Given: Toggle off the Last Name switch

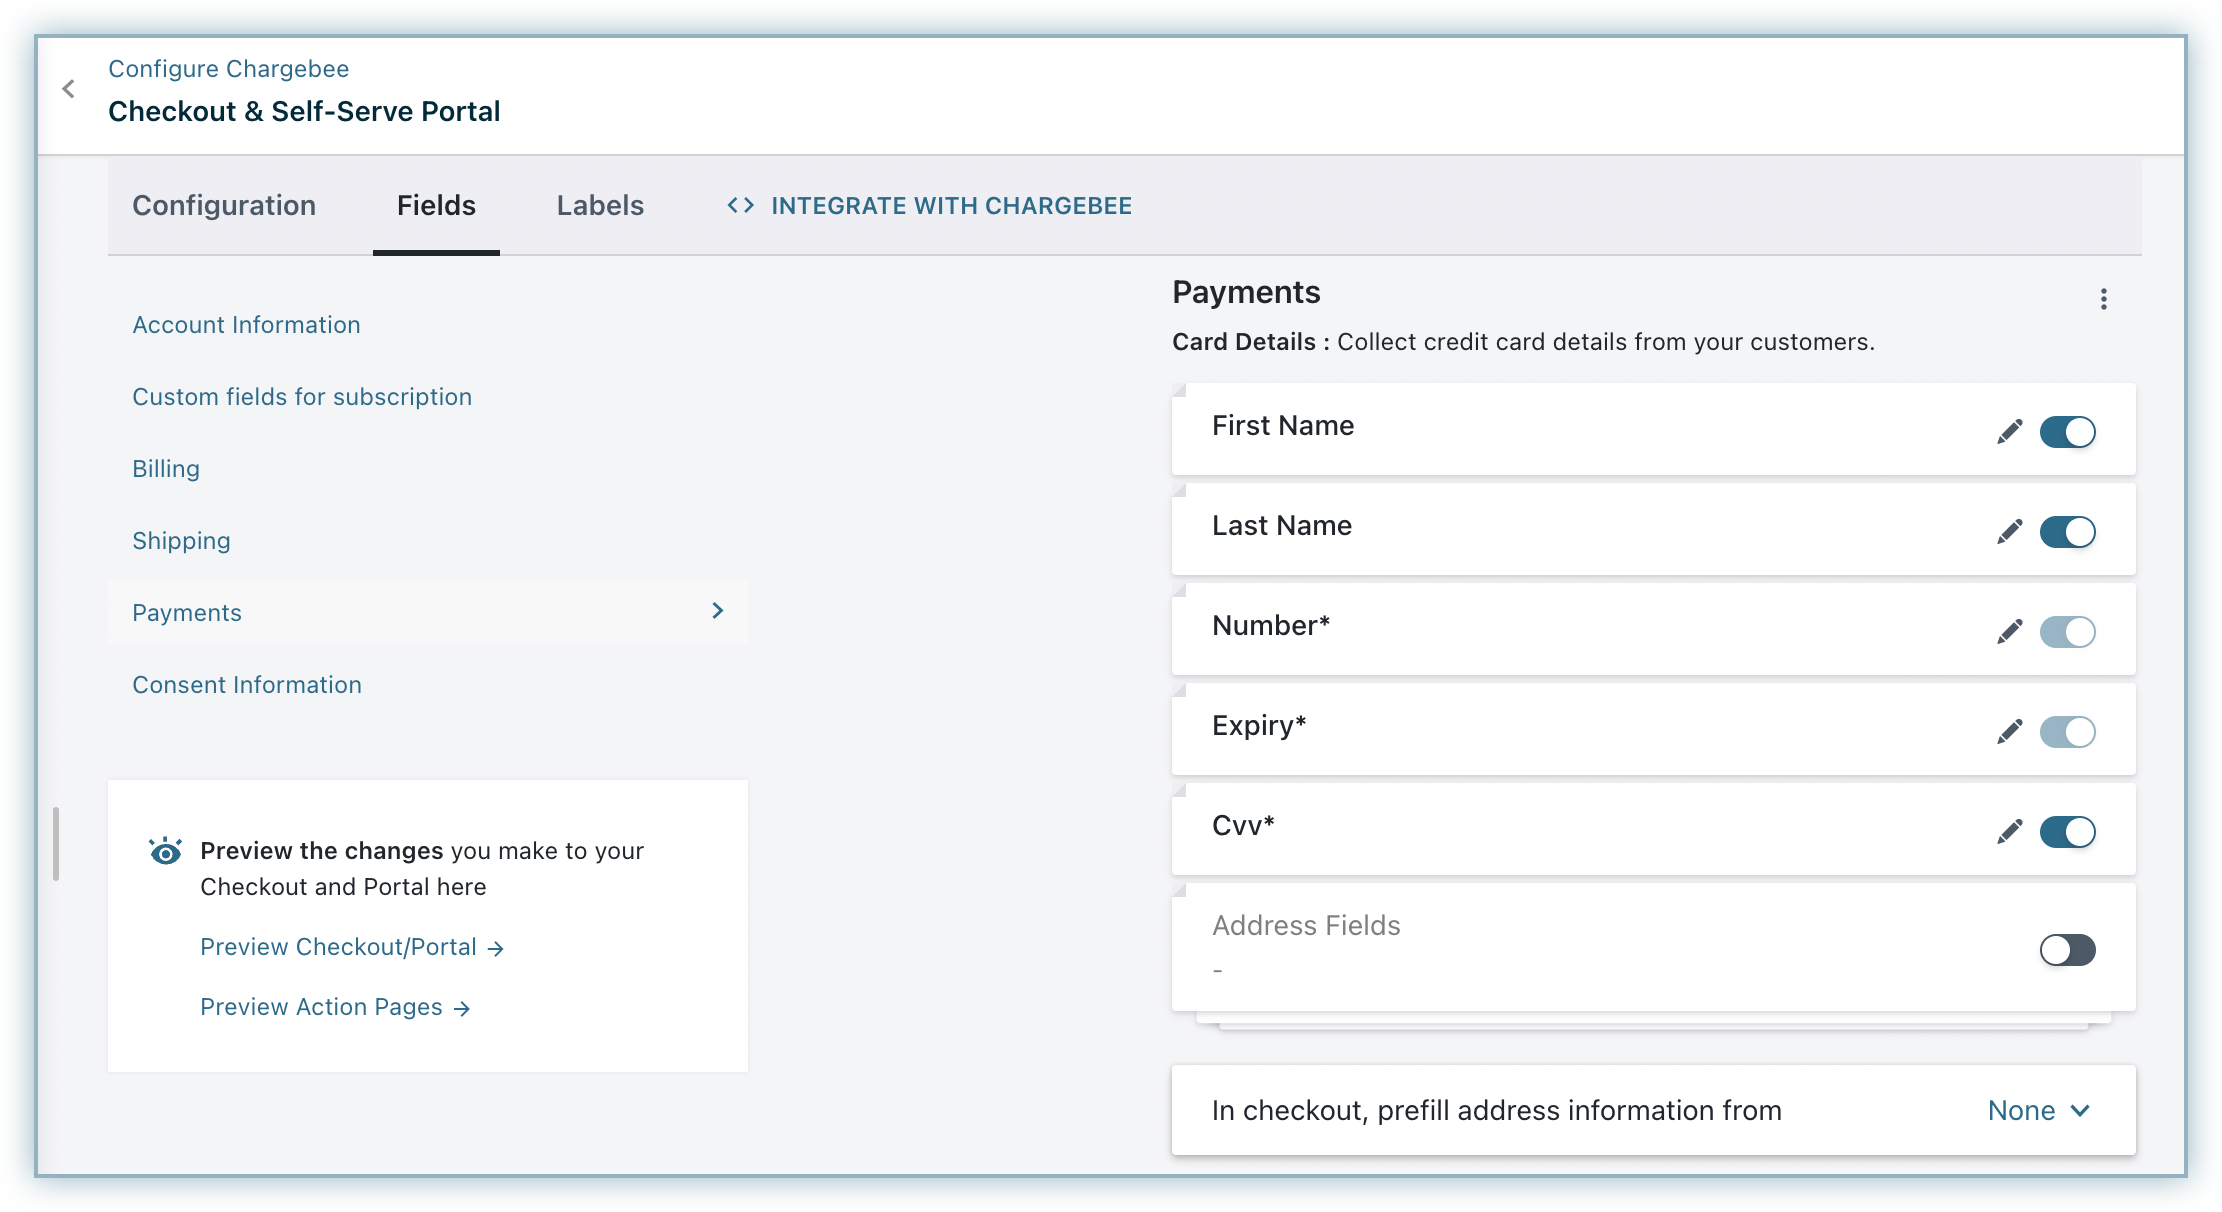Looking at the screenshot, I should click(2067, 532).
